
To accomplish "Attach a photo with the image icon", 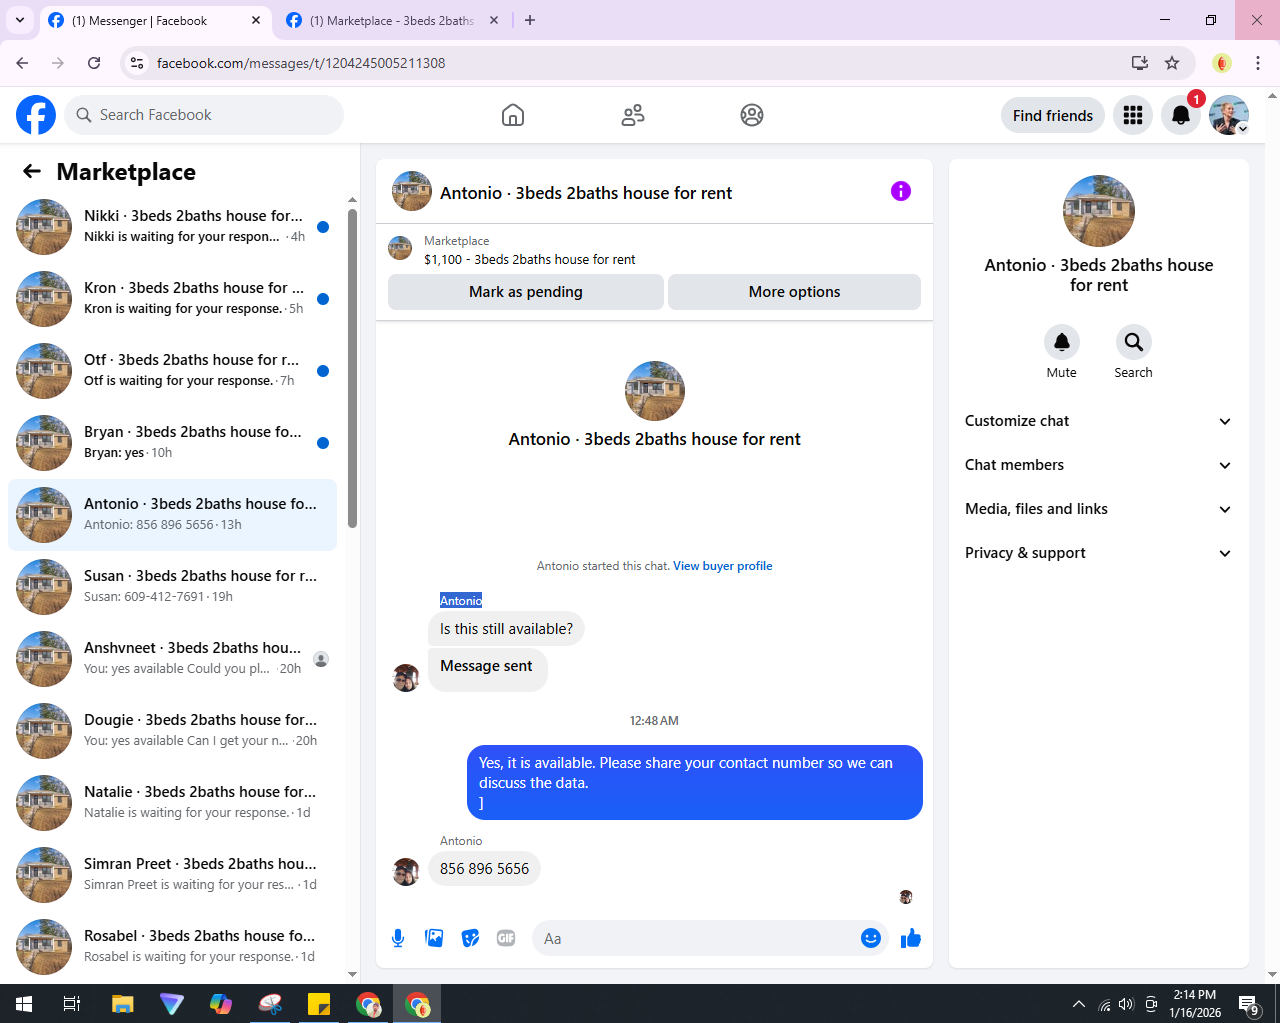I will coord(434,938).
